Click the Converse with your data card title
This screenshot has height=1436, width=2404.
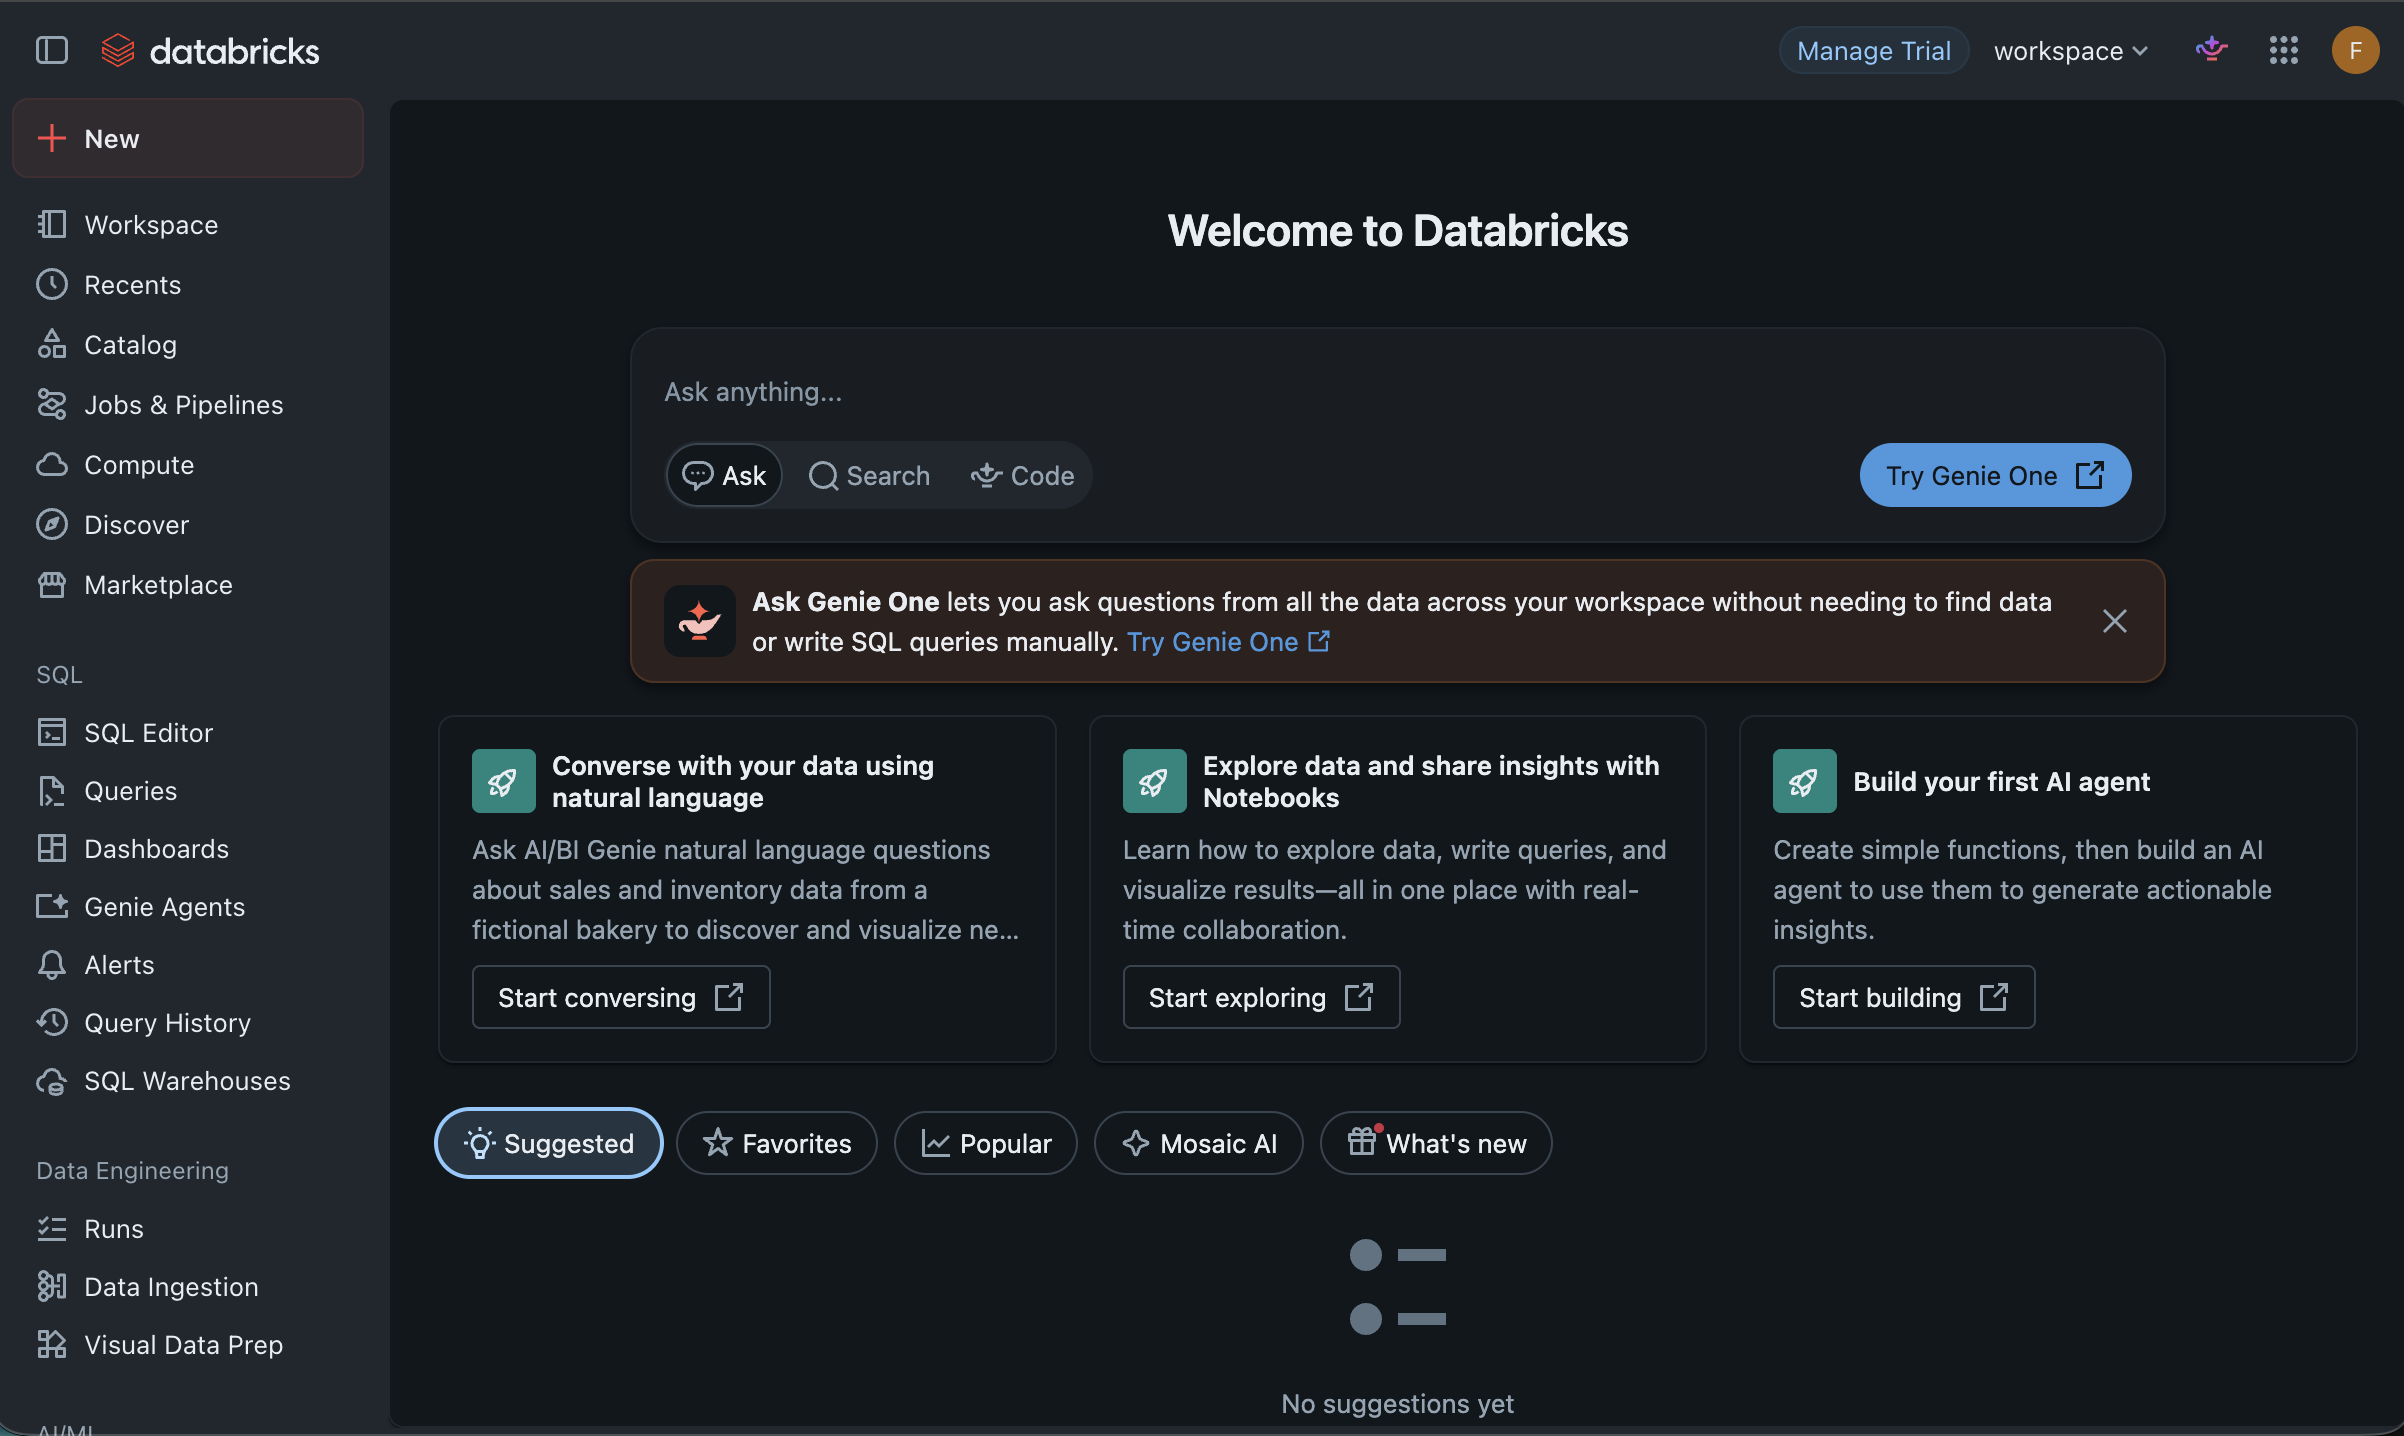tap(743, 781)
